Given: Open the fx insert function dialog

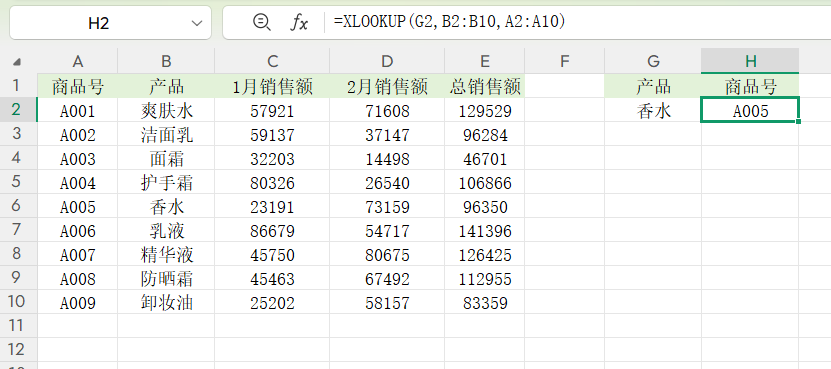Looking at the screenshot, I should [299, 22].
